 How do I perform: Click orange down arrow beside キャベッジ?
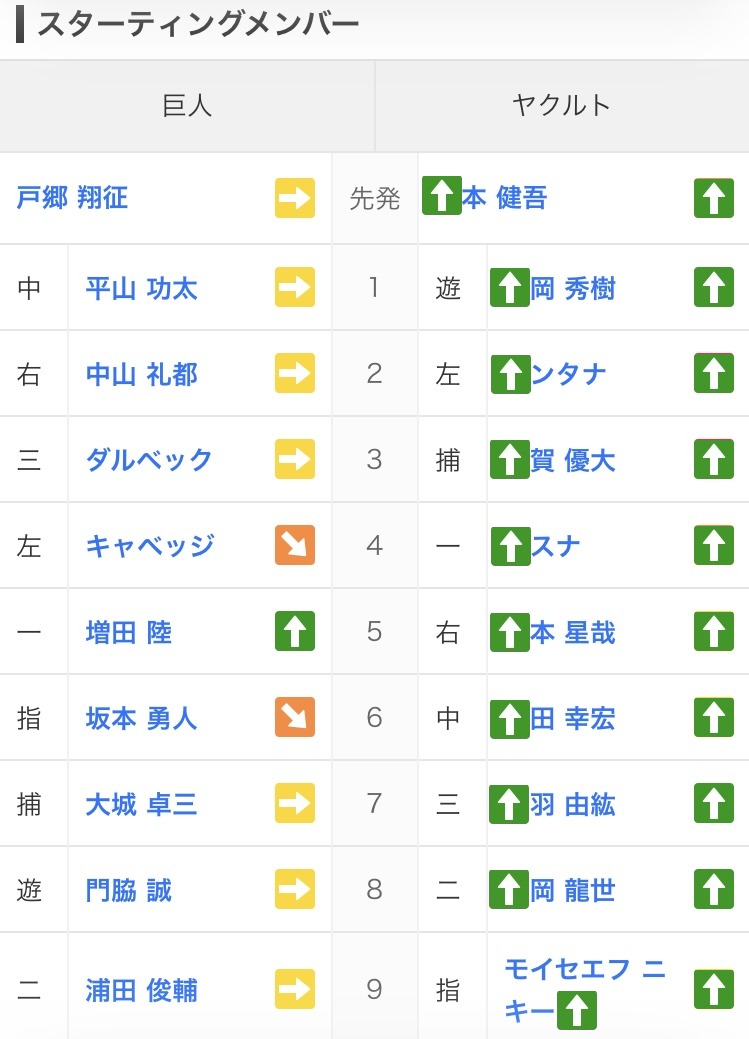295,545
